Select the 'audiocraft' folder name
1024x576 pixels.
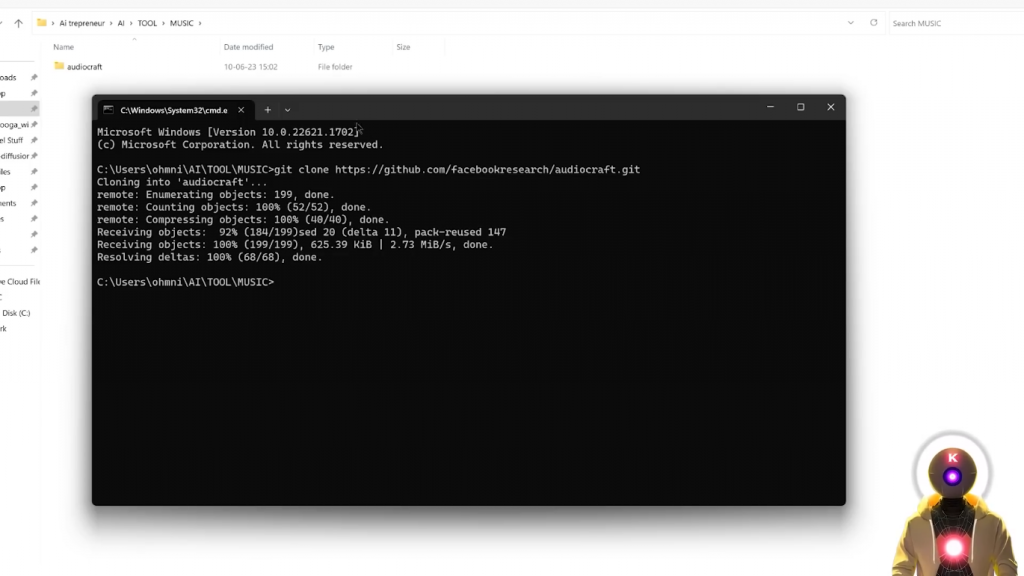84,67
